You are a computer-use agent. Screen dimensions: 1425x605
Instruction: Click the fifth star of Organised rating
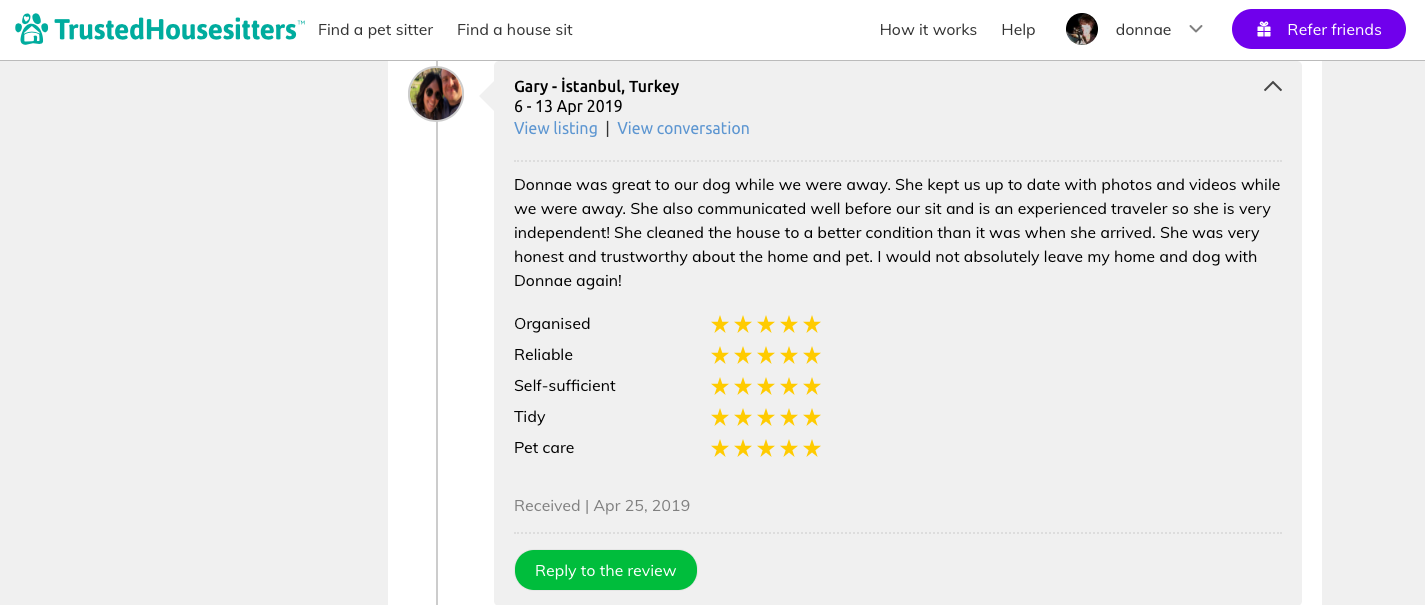(812, 324)
